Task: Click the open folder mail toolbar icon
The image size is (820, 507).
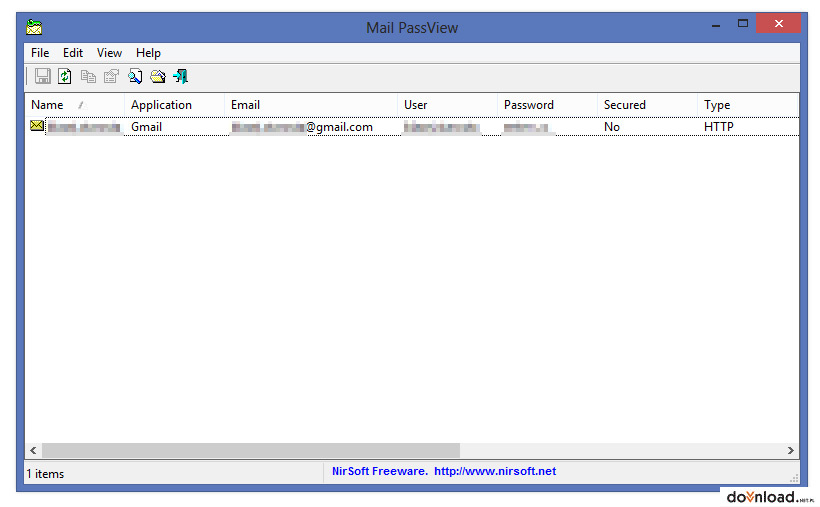Action: click(158, 76)
